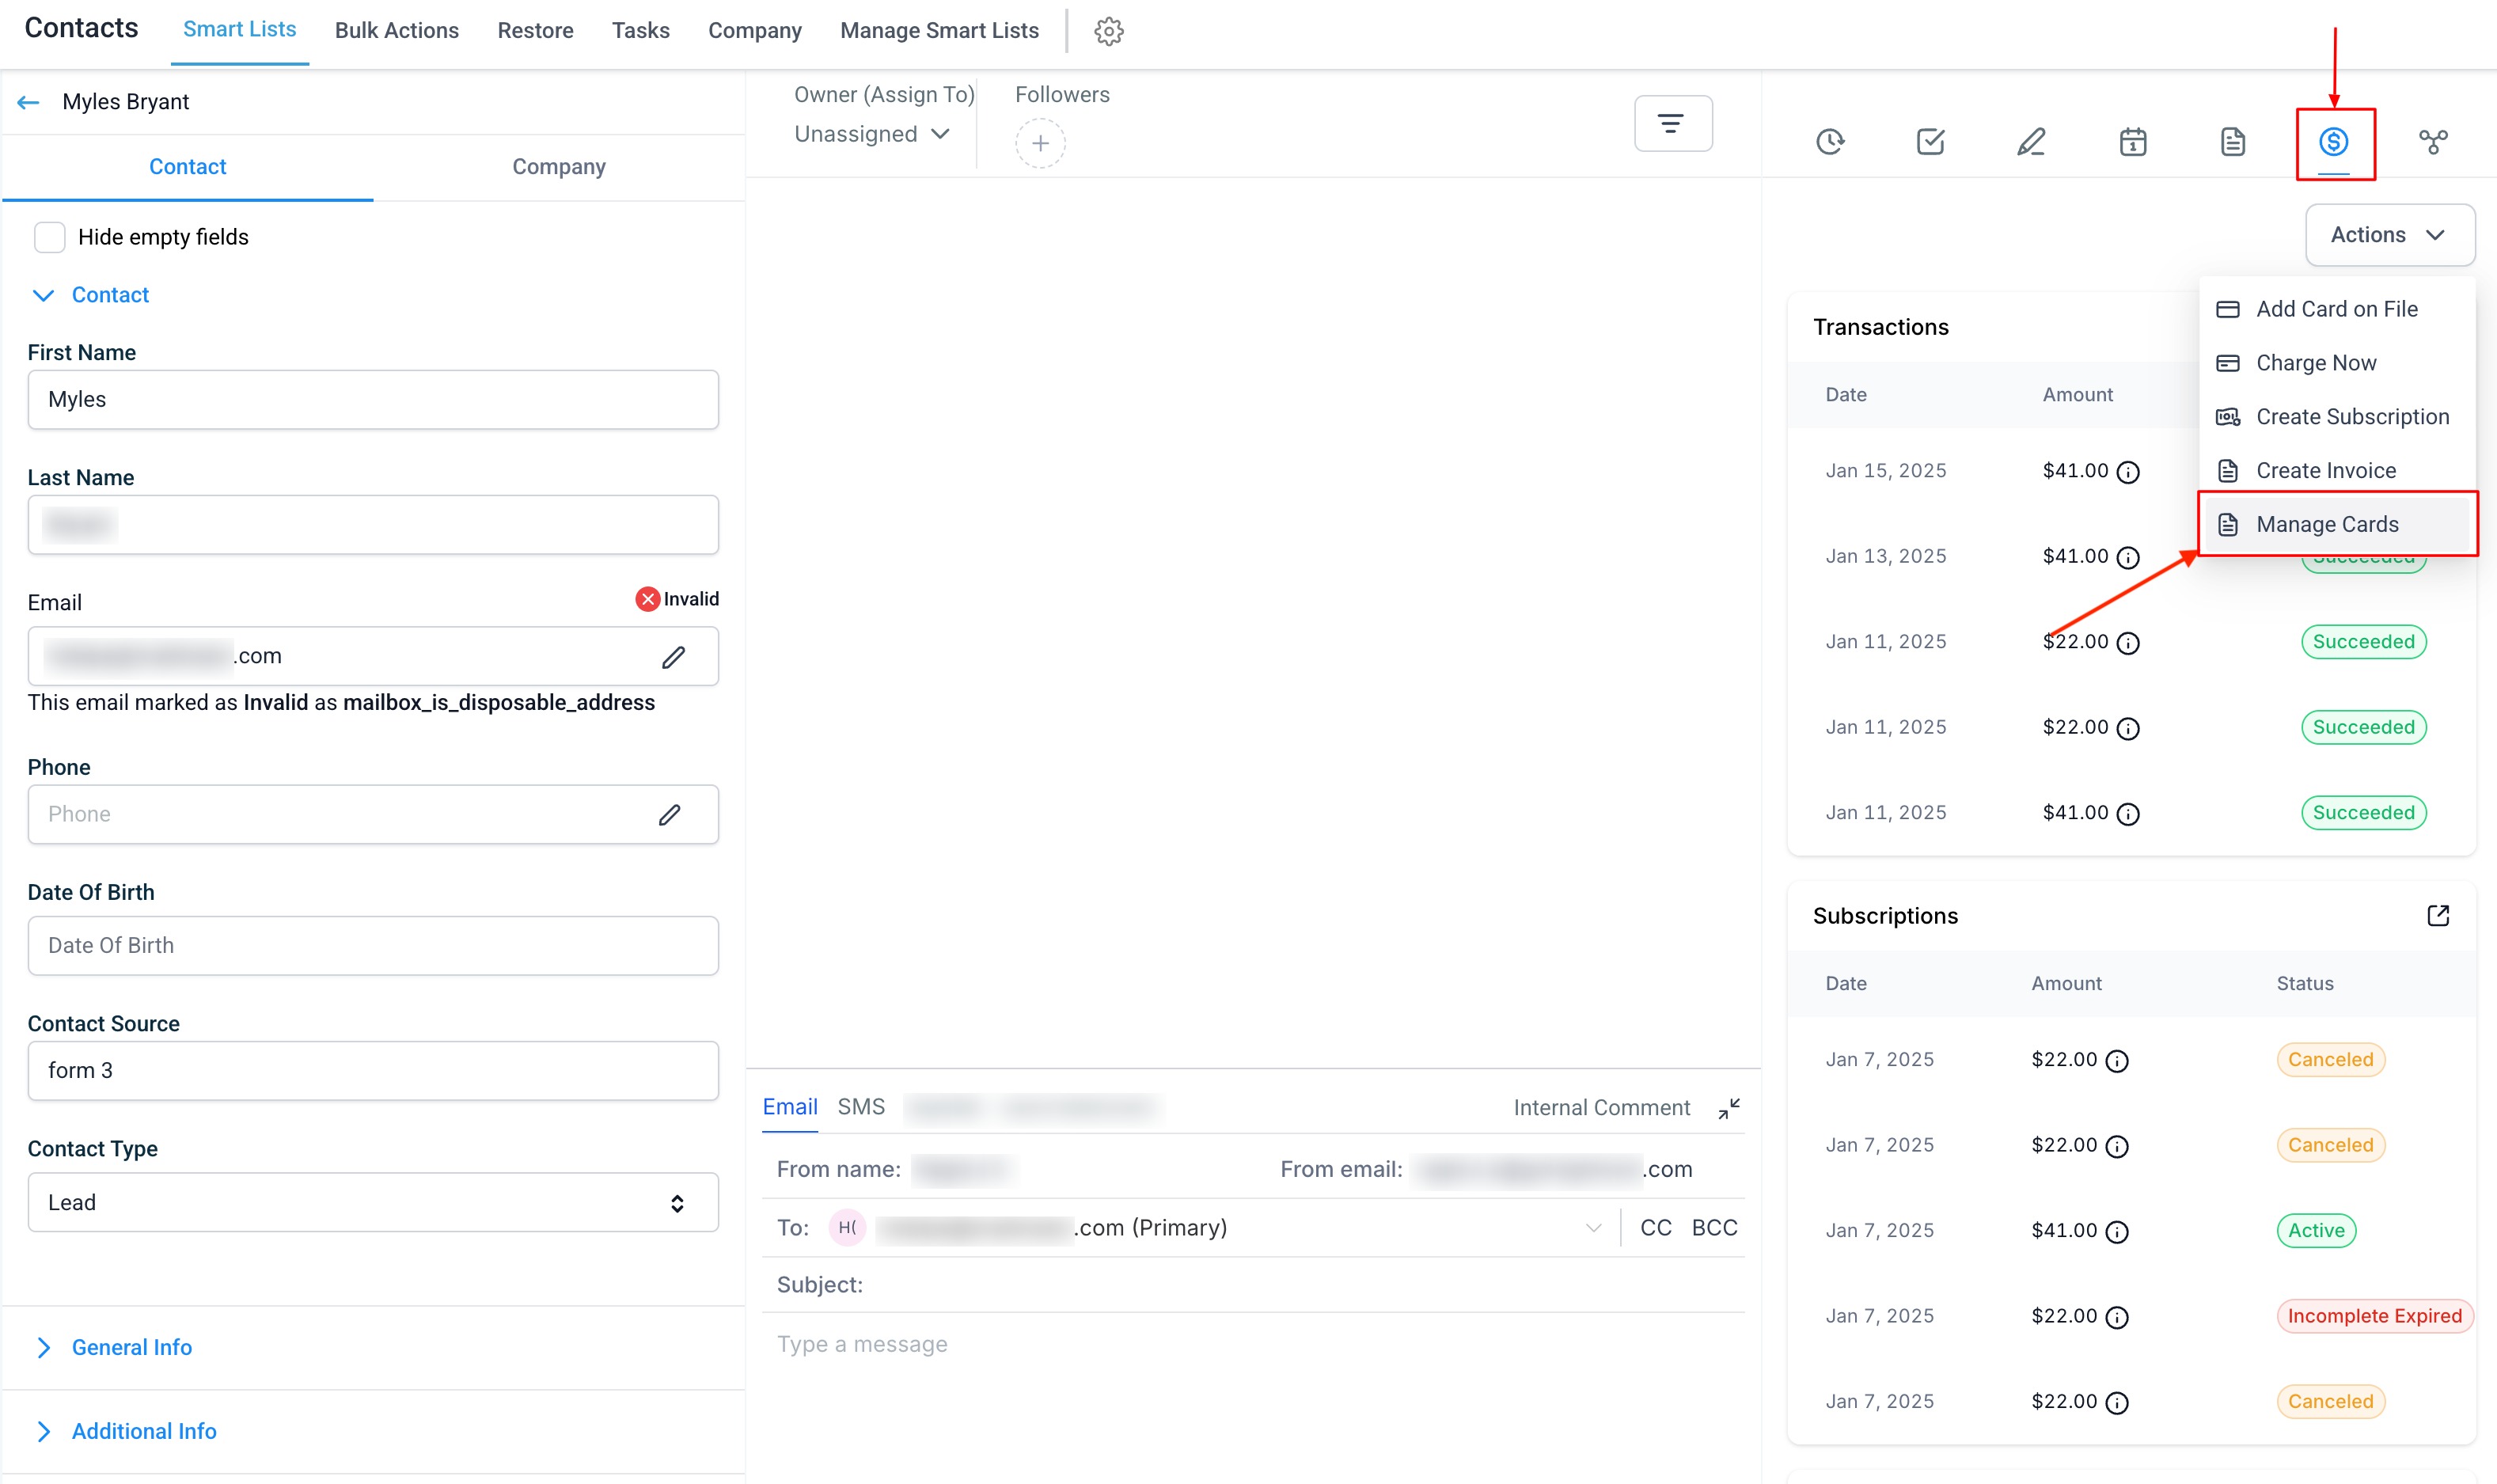This screenshot has height=1484, width=2497.
Task: Open the contacts settings gear
Action: (x=1108, y=31)
